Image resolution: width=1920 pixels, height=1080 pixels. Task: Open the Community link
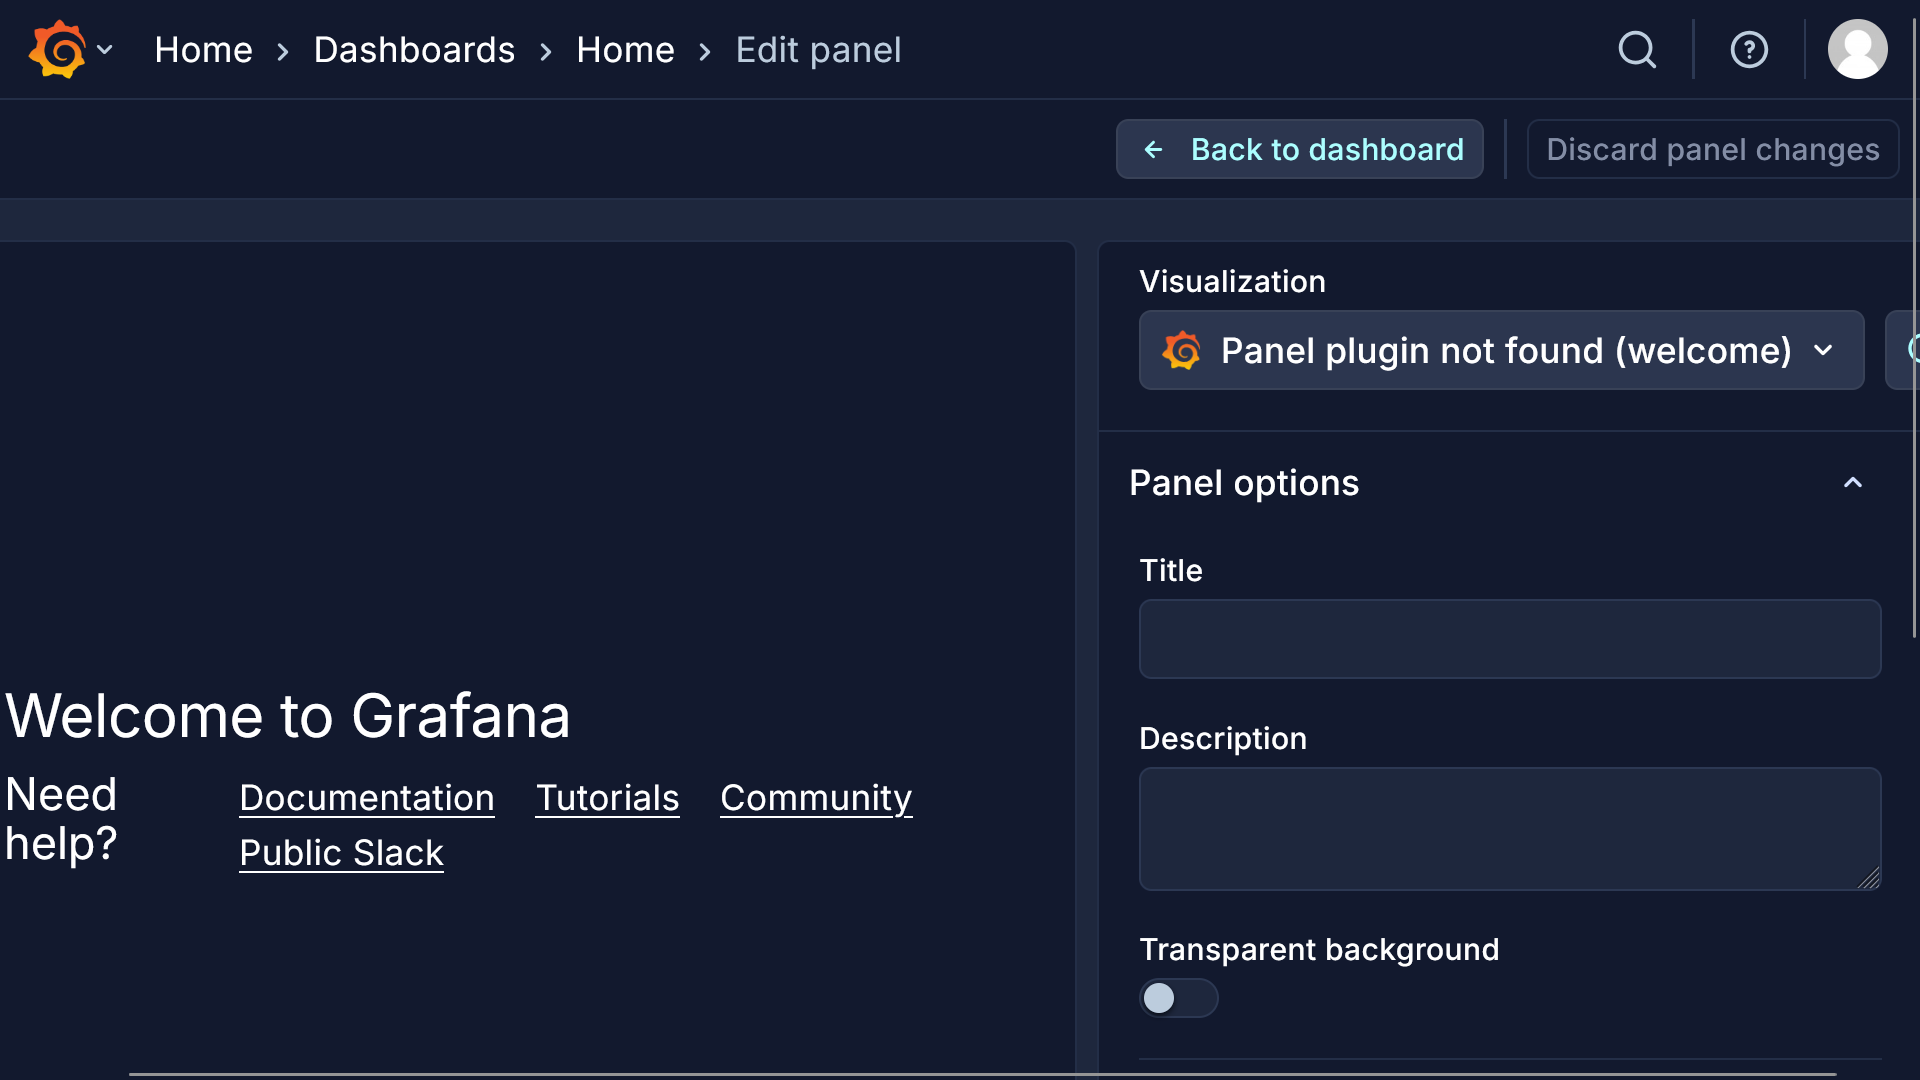click(x=816, y=798)
